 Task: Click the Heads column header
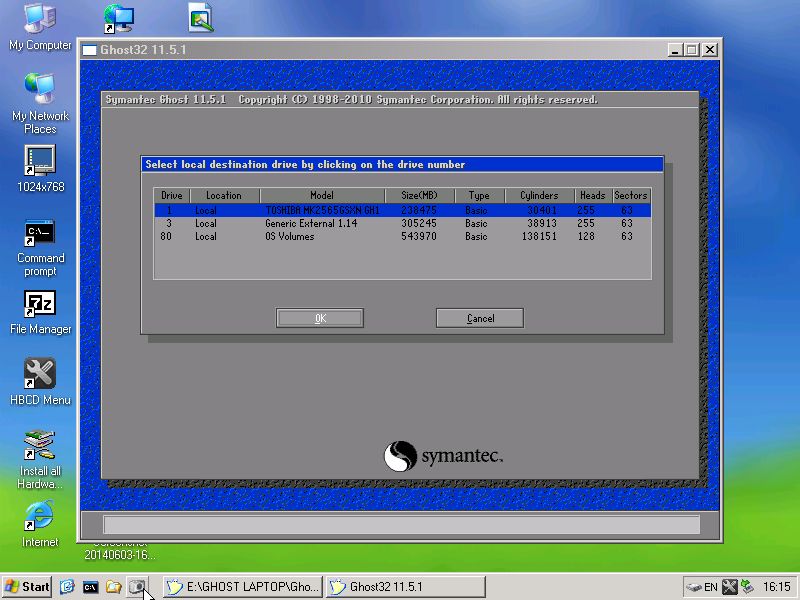tap(593, 195)
